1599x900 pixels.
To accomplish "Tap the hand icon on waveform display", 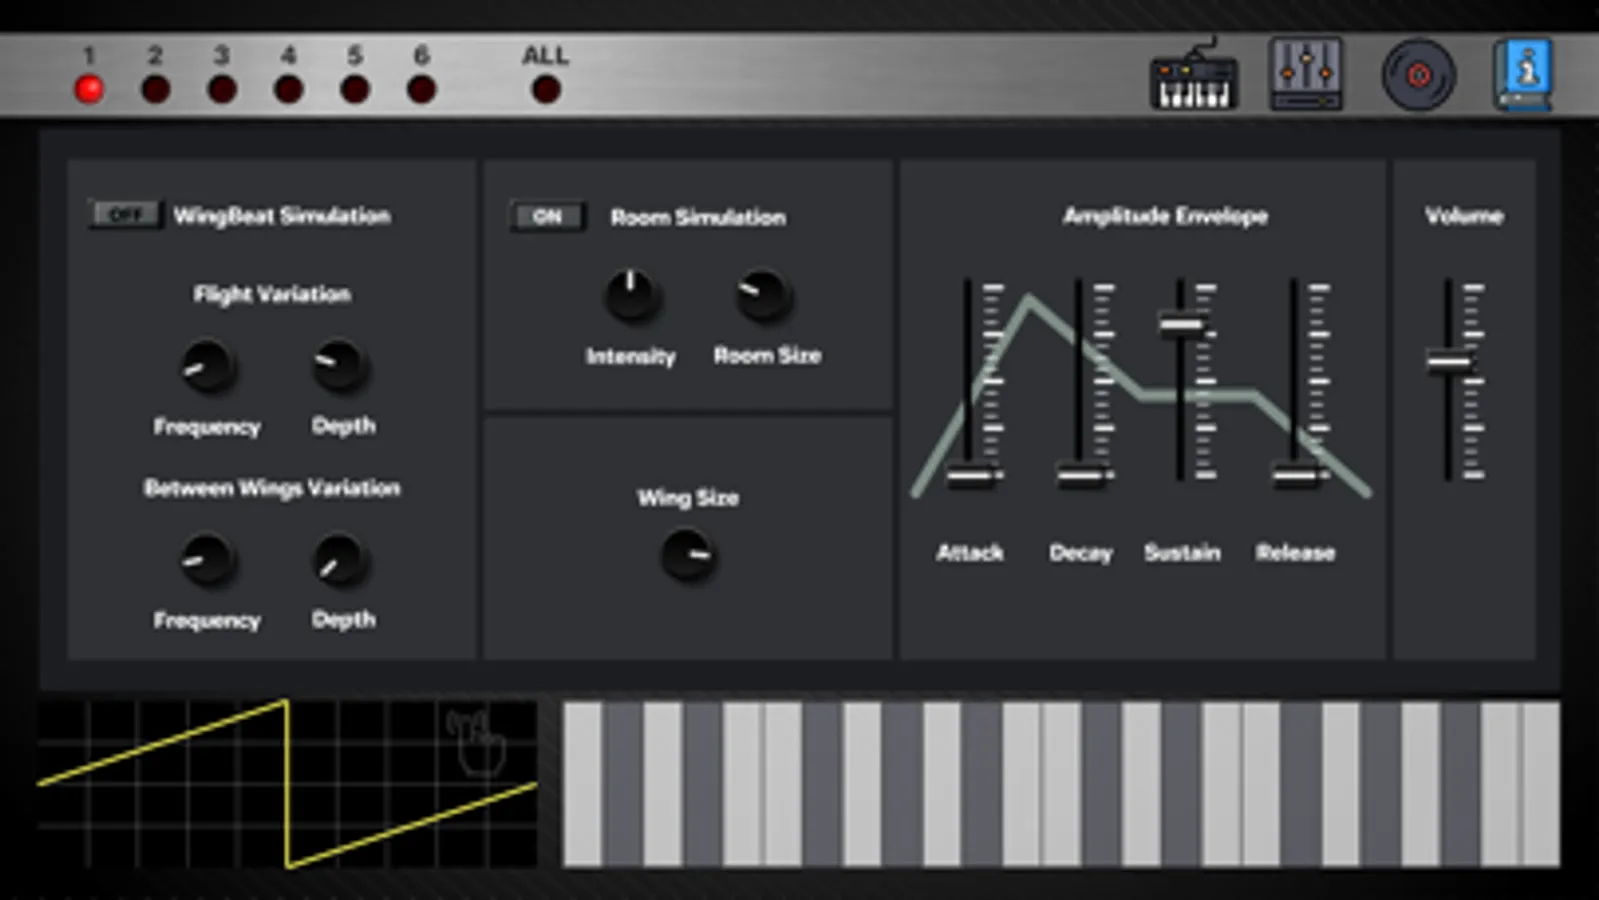I will pyautogui.click(x=478, y=742).
